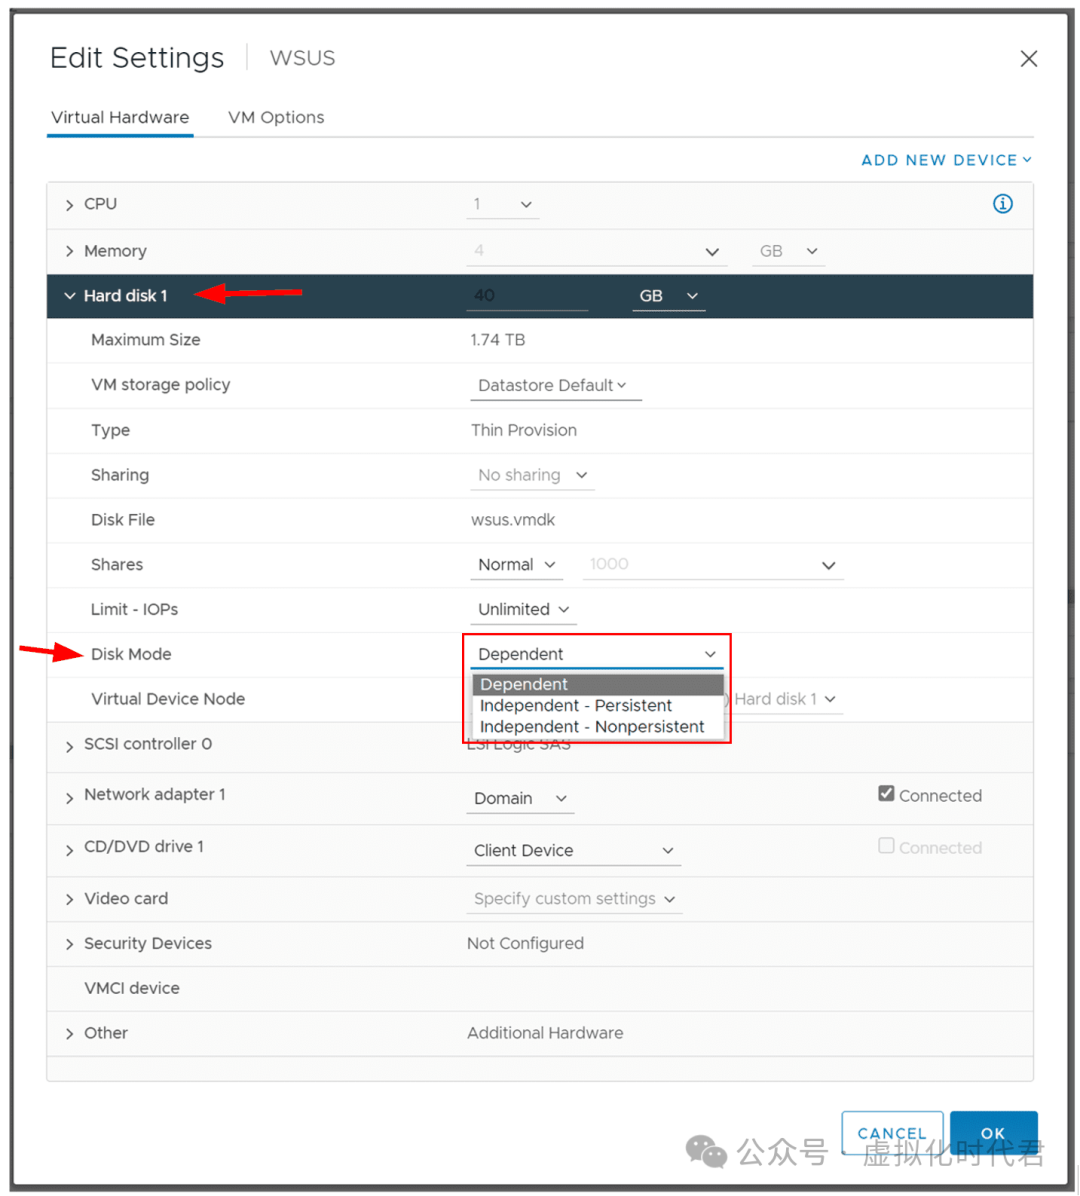The image size is (1080, 1196).
Task: Select the Virtual Hardware tab
Action: click(x=120, y=117)
